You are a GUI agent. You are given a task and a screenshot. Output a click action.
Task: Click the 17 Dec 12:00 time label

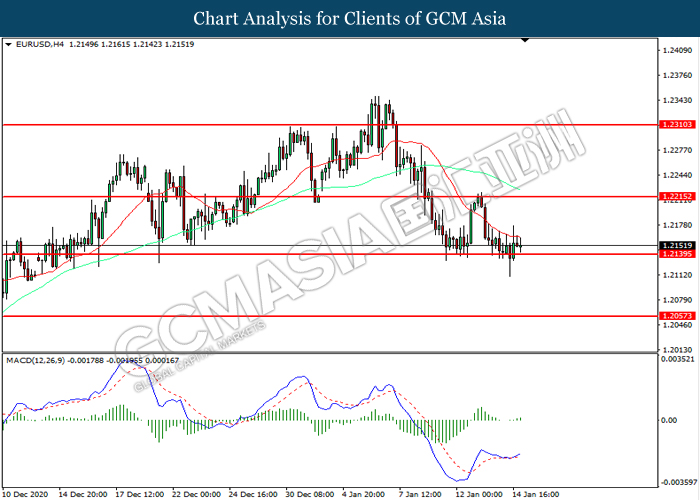139,494
